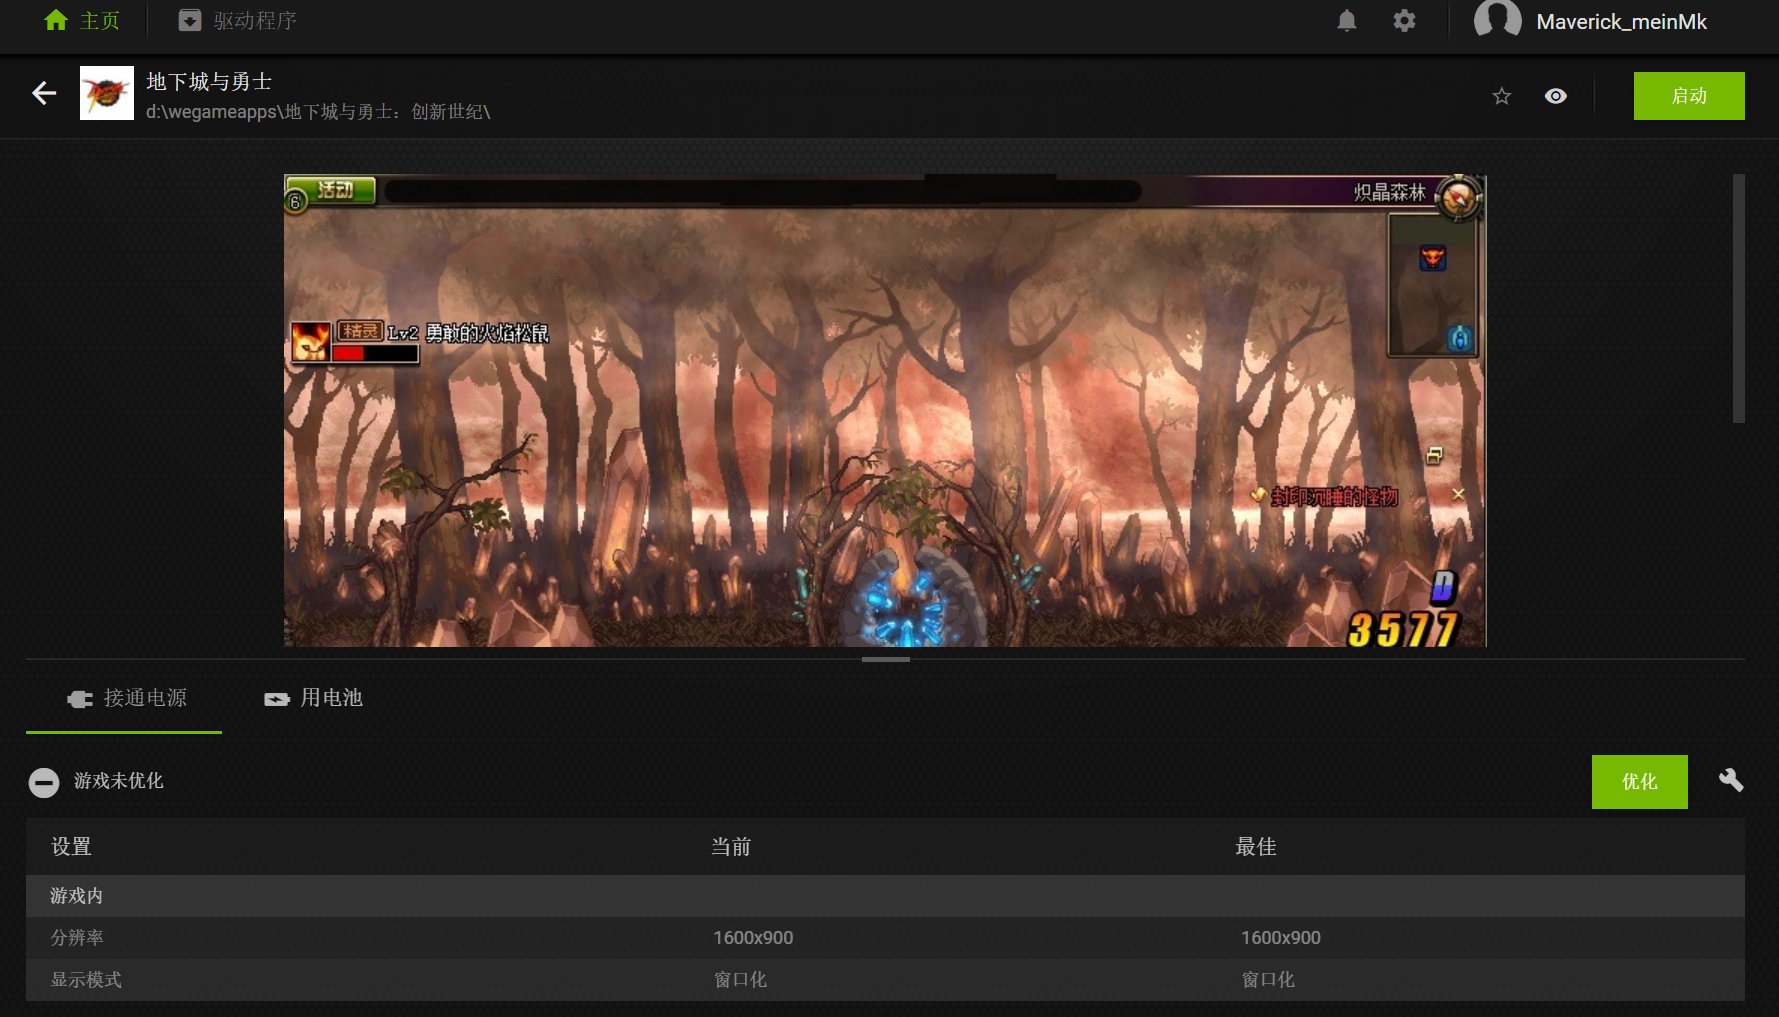Open custom settings wrench icon
The image size is (1779, 1017).
pos(1731,780)
